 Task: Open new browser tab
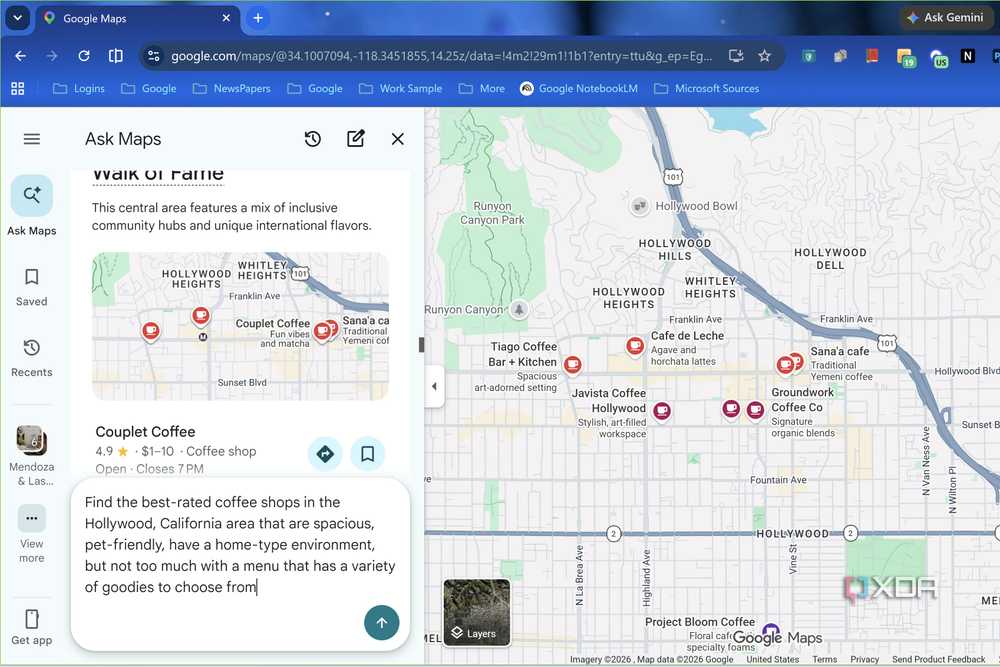(258, 18)
